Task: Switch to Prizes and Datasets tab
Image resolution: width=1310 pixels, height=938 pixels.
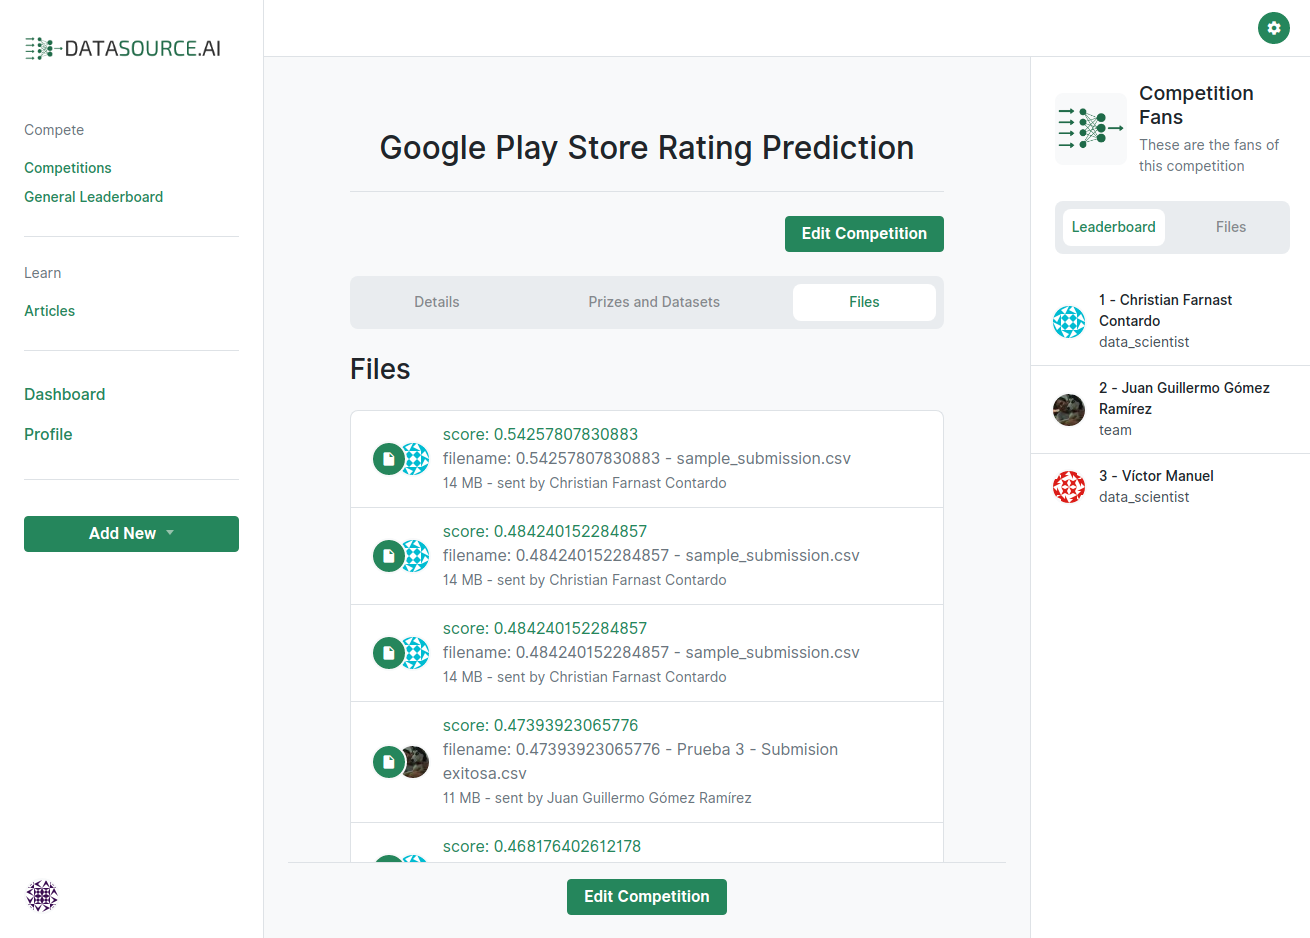Action: coord(654,302)
